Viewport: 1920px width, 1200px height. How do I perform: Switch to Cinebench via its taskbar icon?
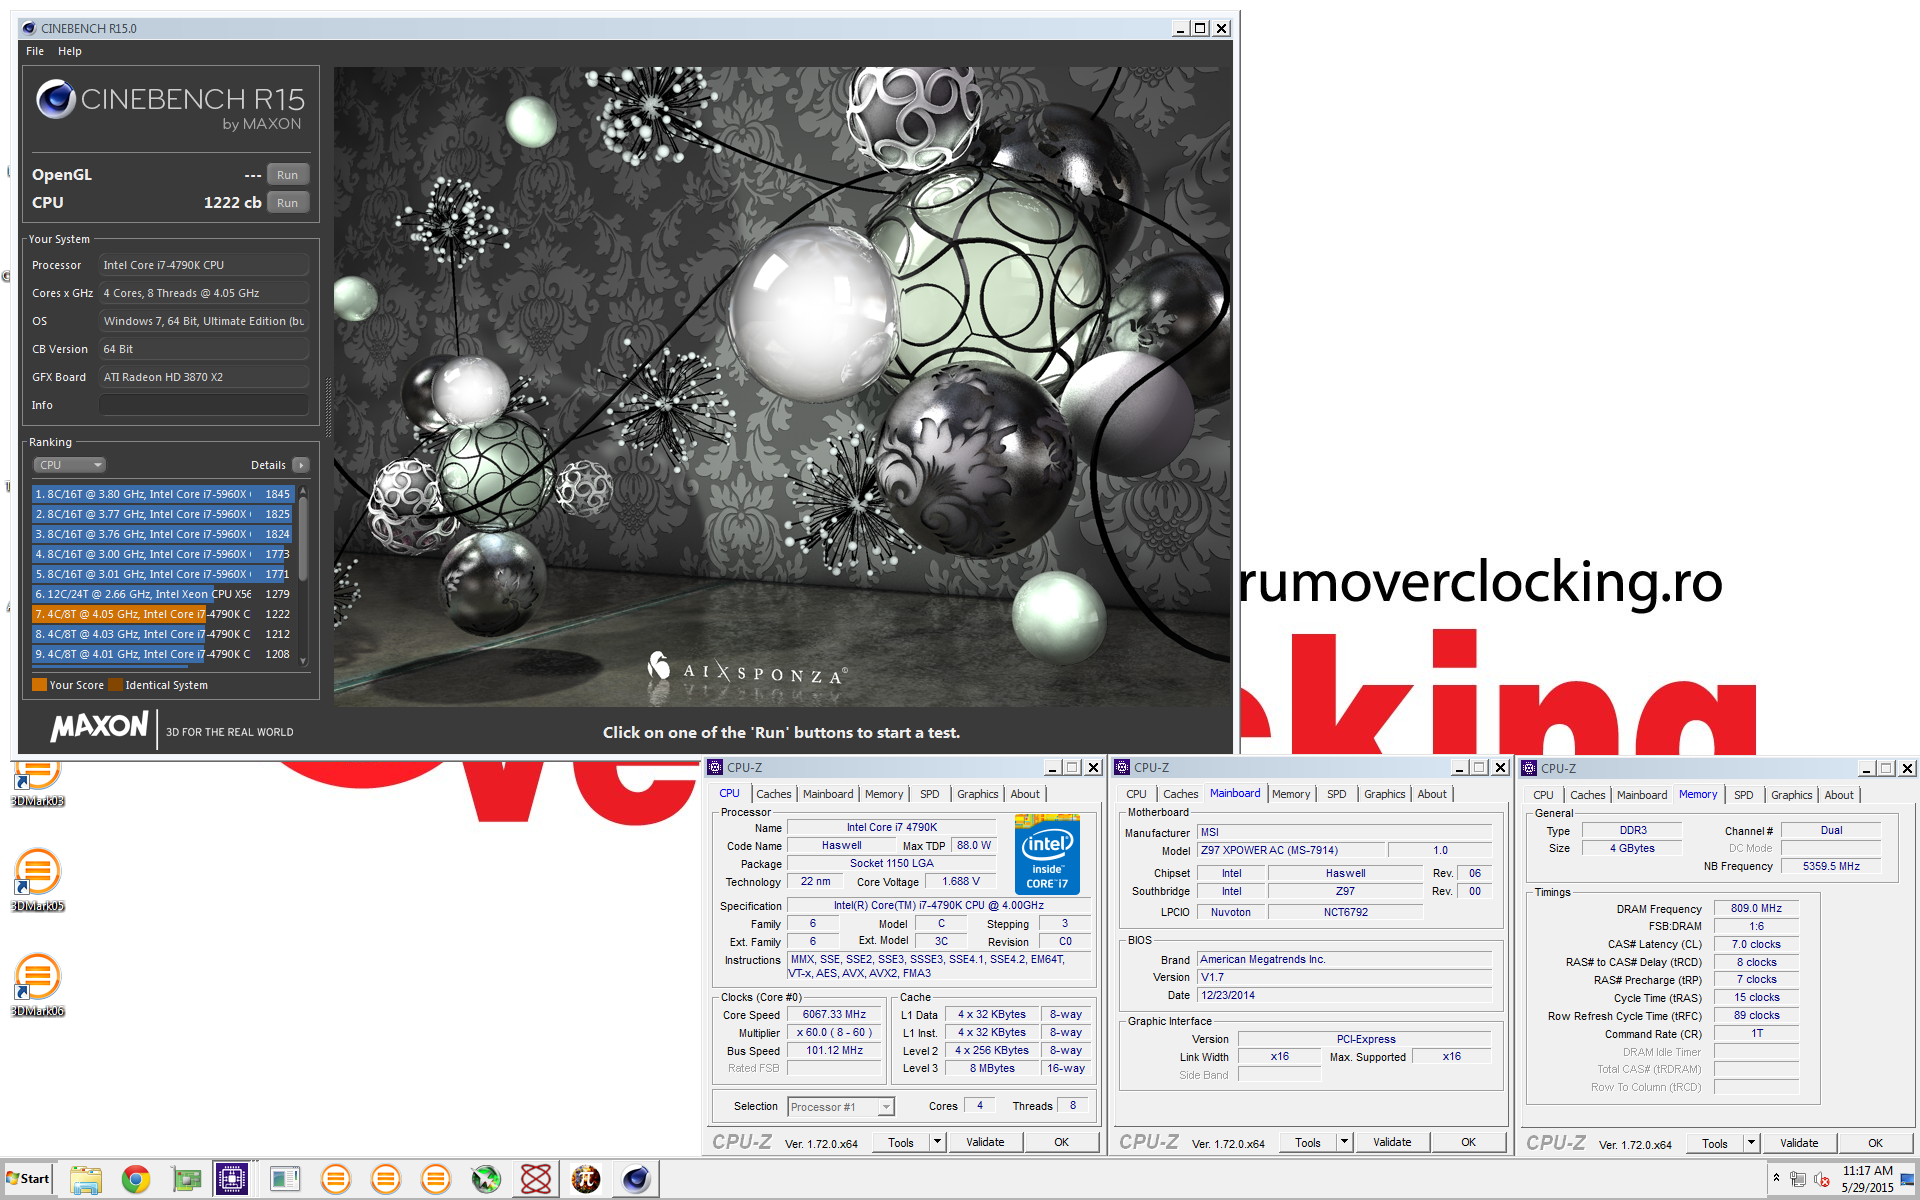click(636, 1179)
